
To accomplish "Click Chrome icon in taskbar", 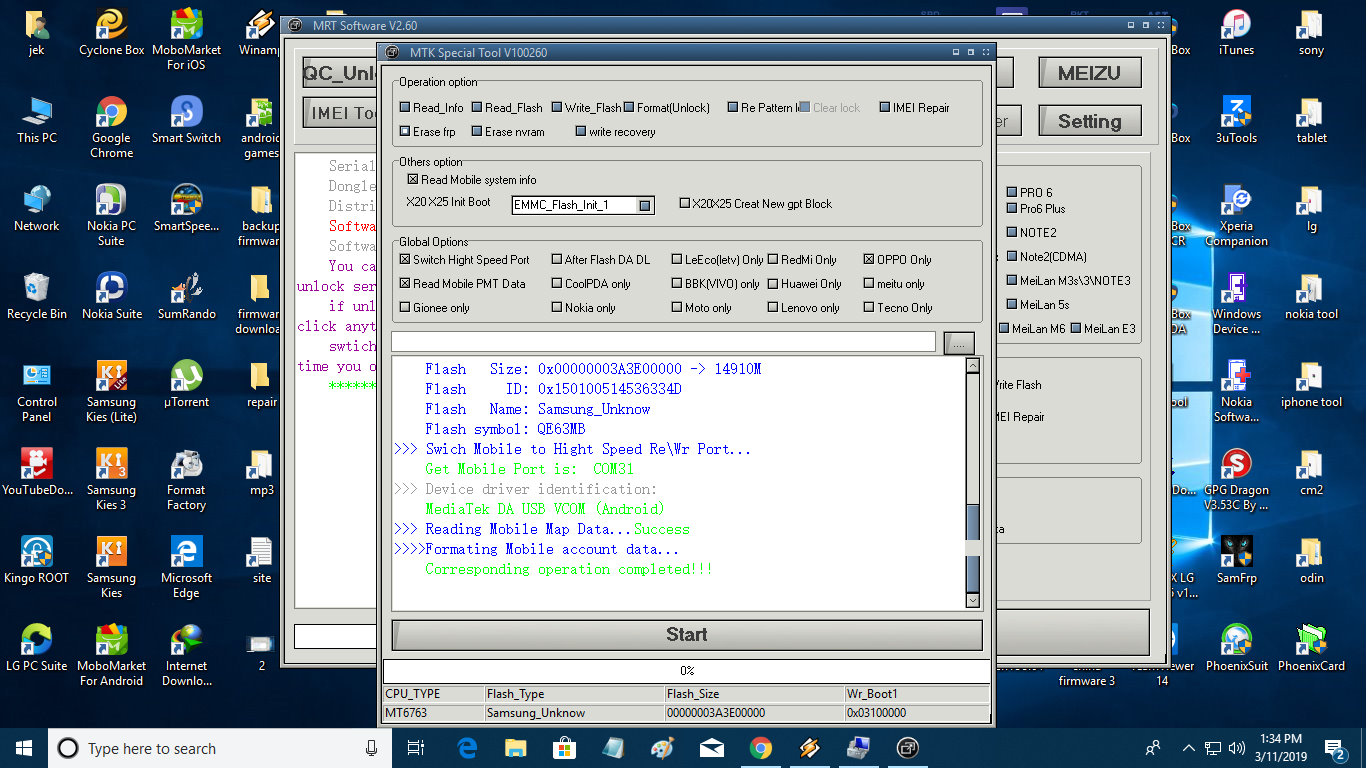I will (760, 747).
